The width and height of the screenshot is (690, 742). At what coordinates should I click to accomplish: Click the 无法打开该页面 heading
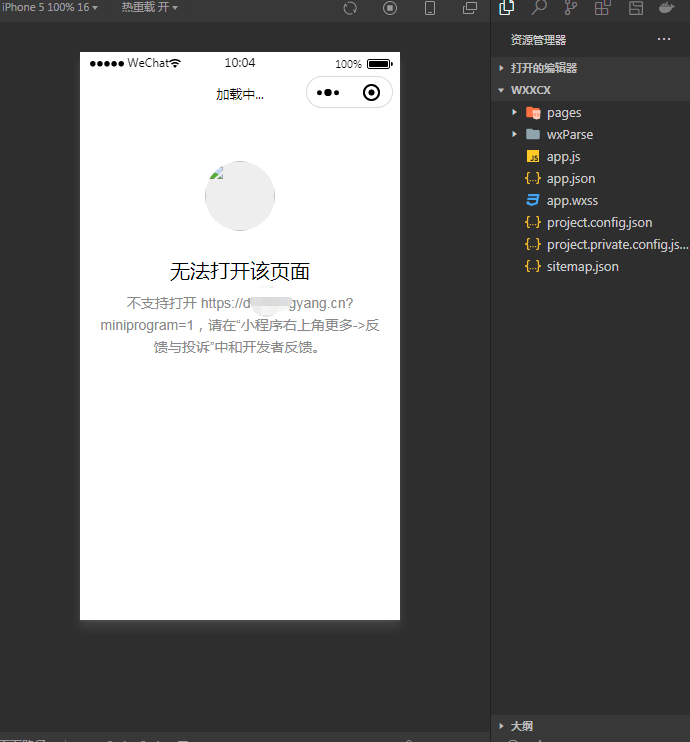click(x=240, y=272)
